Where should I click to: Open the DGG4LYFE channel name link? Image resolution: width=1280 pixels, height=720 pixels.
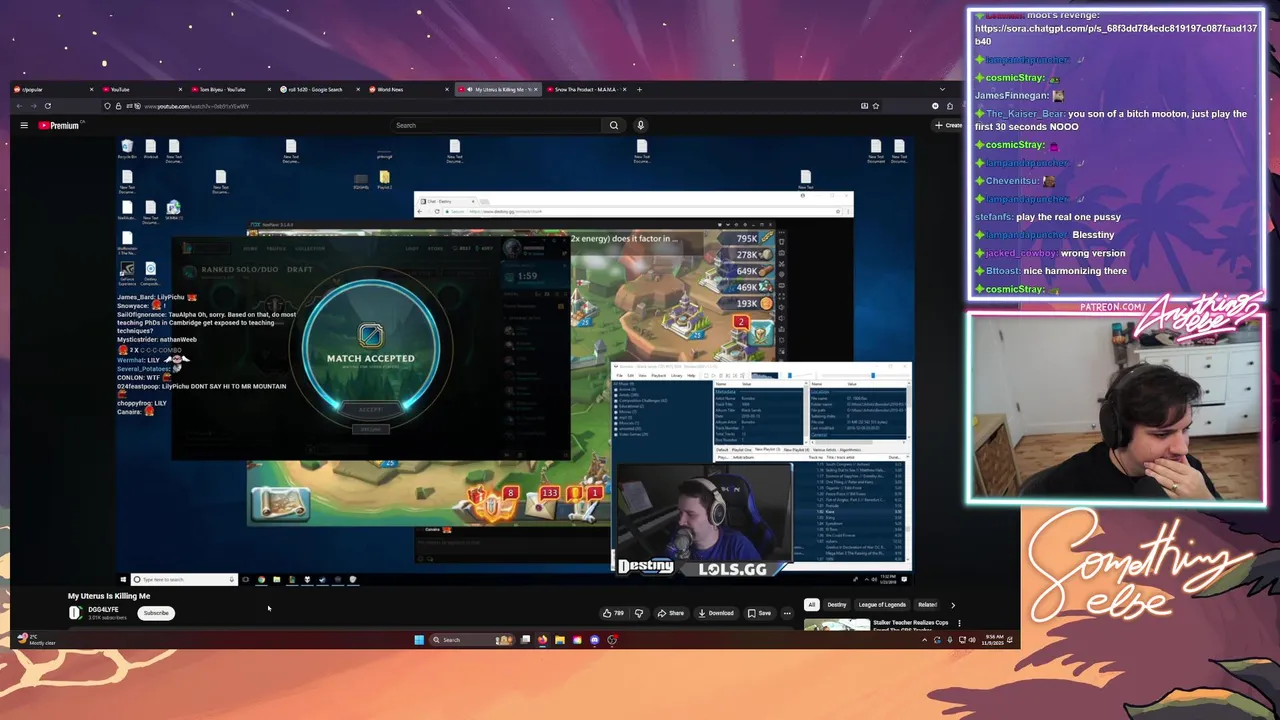point(103,609)
